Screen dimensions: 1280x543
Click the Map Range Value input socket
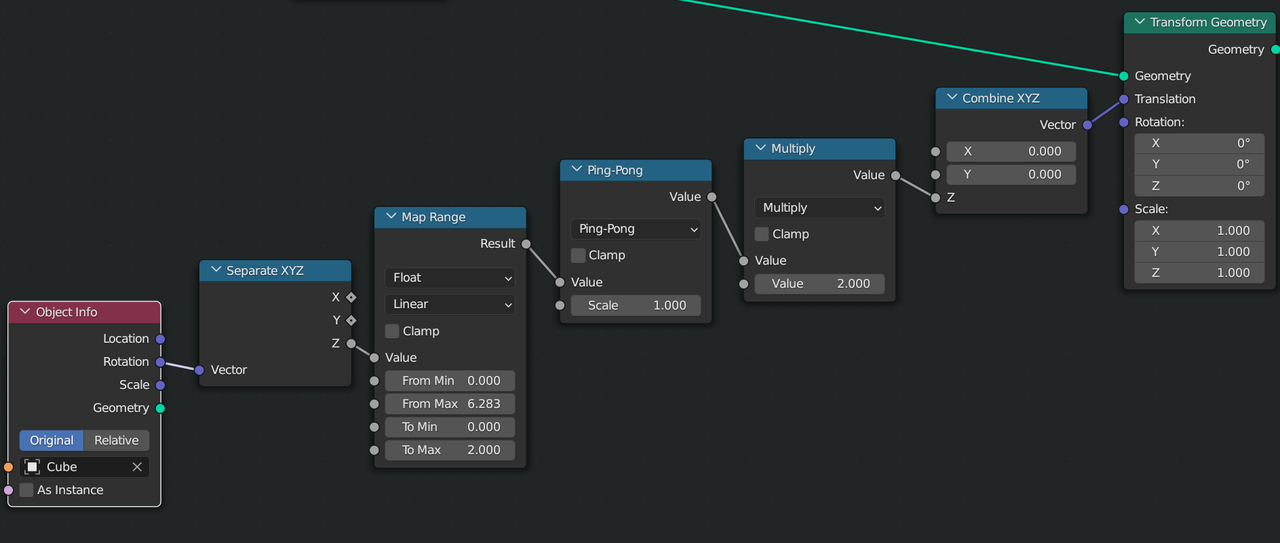coord(375,358)
